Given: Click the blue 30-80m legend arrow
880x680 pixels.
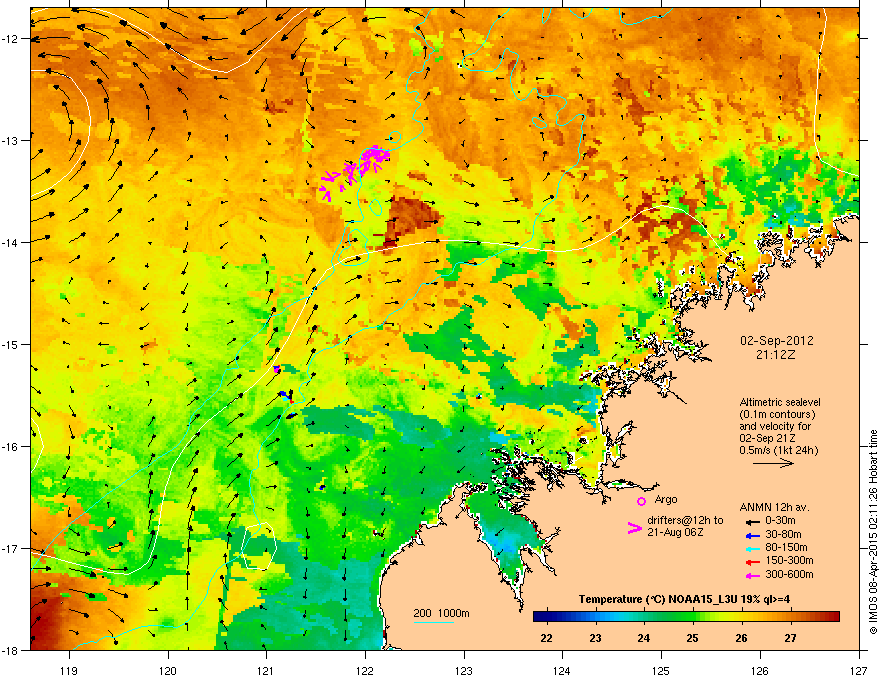Looking at the screenshot, I should tap(752, 536).
